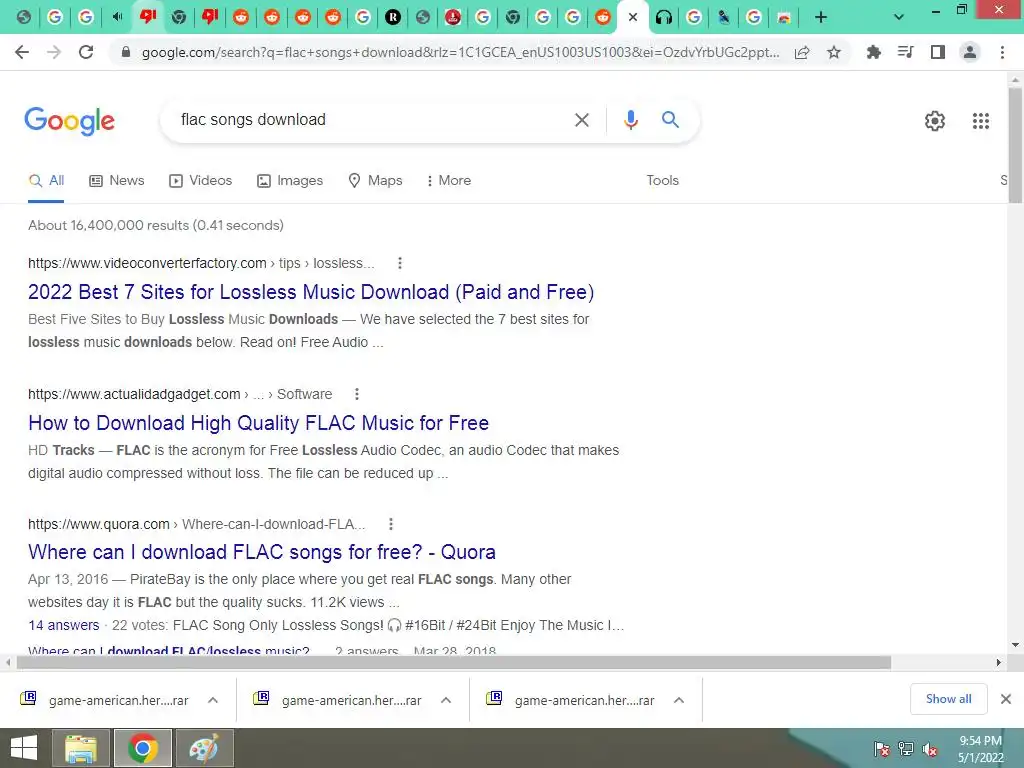The width and height of the screenshot is (1024, 768).
Task: Switch to the headphones icon tab
Action: [x=664, y=18]
